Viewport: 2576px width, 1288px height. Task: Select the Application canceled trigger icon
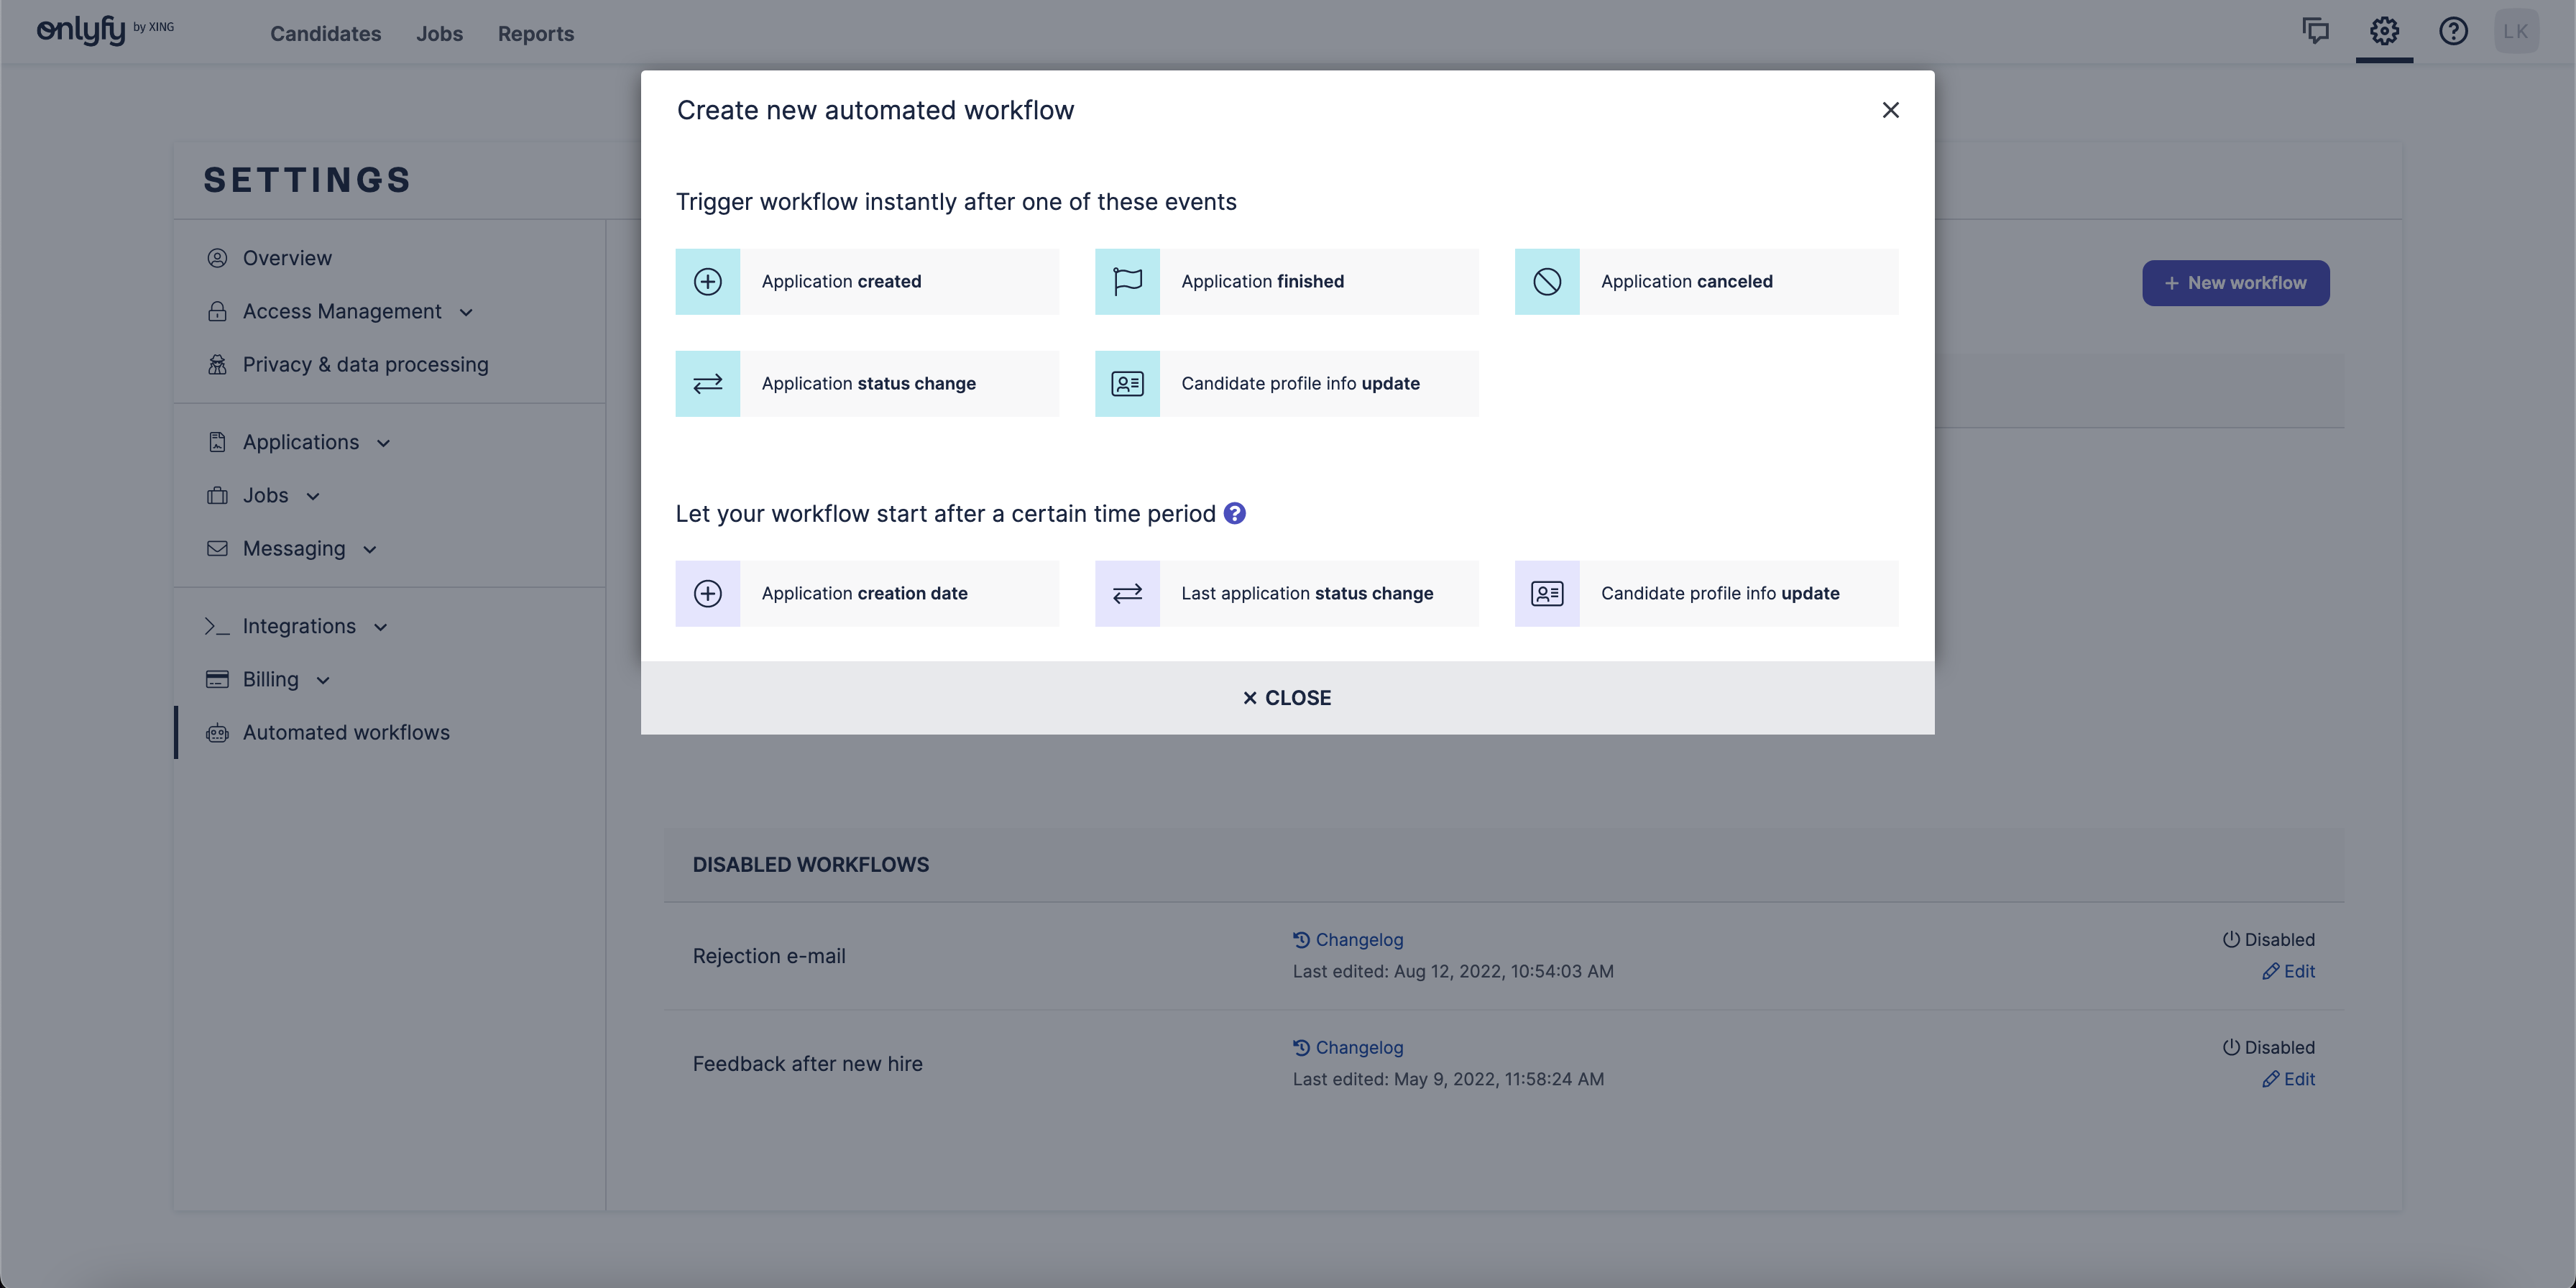click(x=1547, y=281)
